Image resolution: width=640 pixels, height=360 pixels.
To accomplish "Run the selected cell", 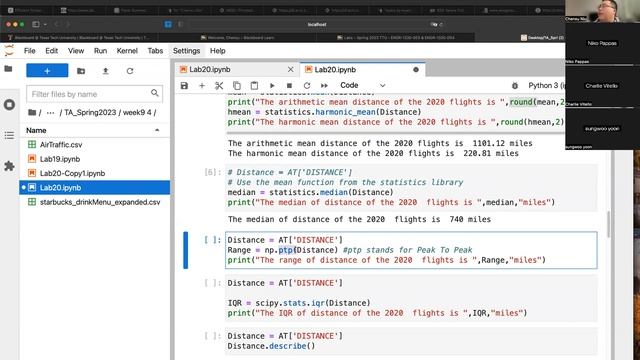I will pyautogui.click(x=272, y=86).
